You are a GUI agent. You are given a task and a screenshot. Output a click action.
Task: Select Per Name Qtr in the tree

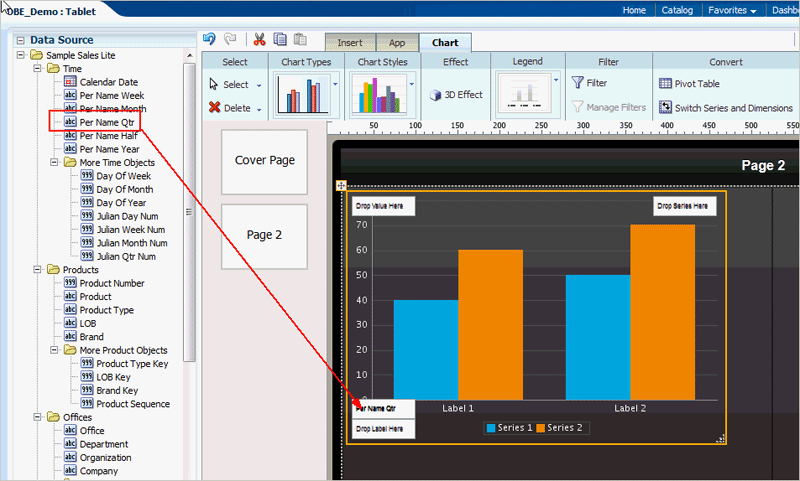107,122
